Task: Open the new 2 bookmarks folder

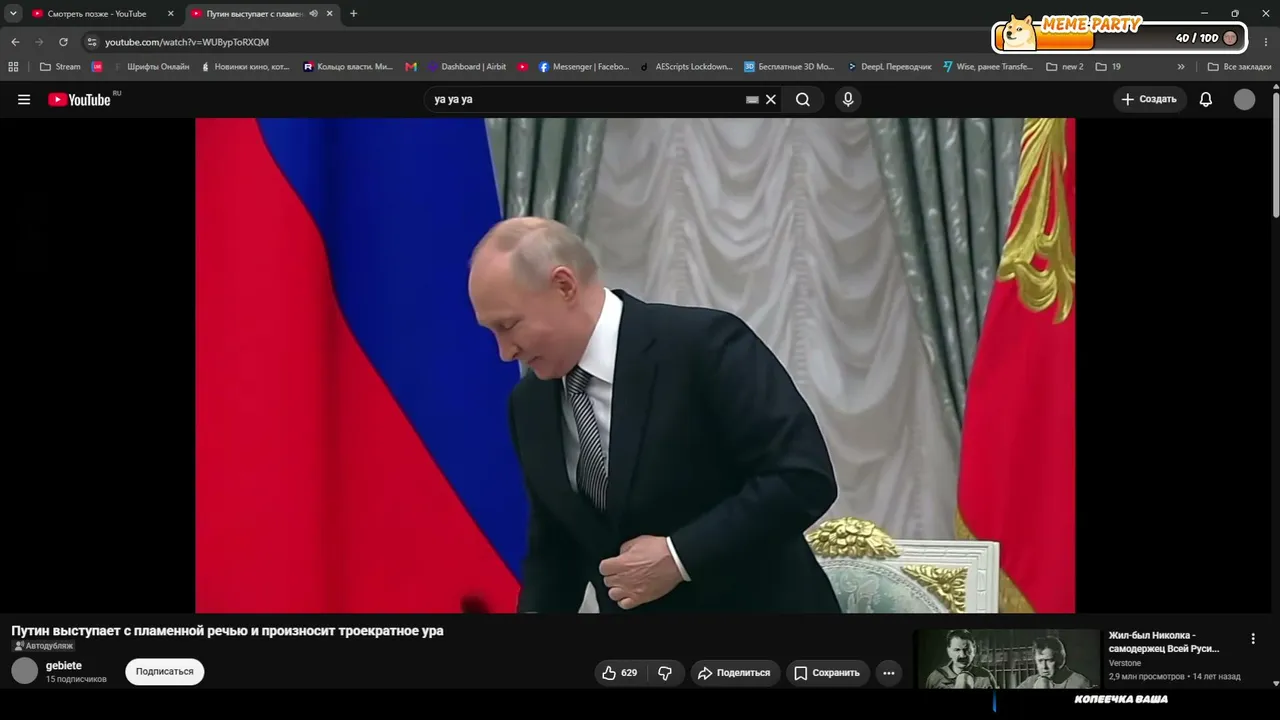Action: point(1065,67)
